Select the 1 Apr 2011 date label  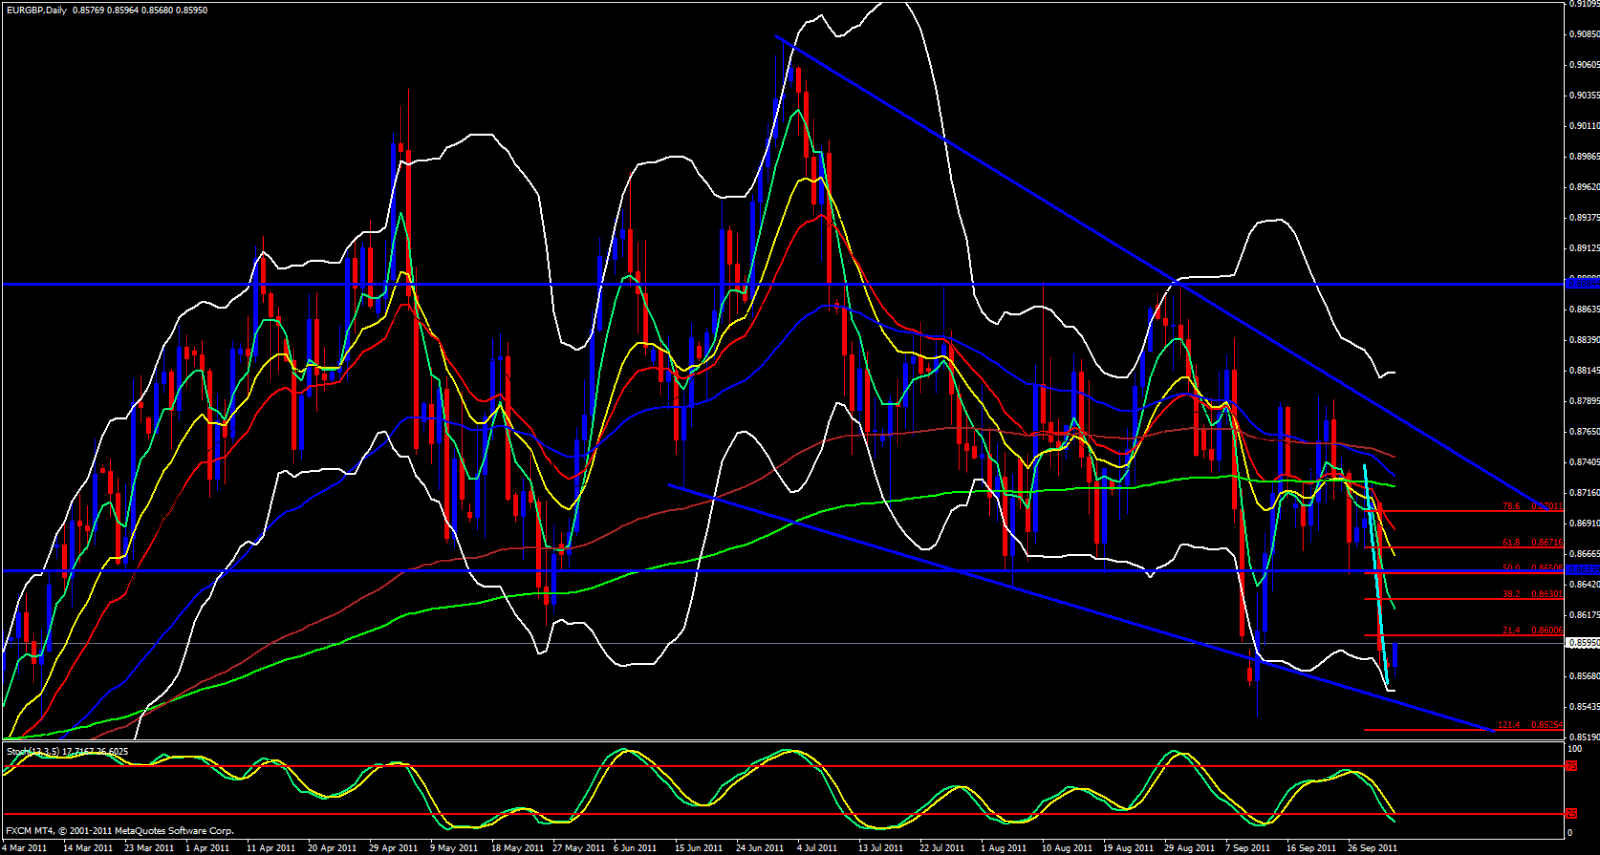tap(209, 848)
